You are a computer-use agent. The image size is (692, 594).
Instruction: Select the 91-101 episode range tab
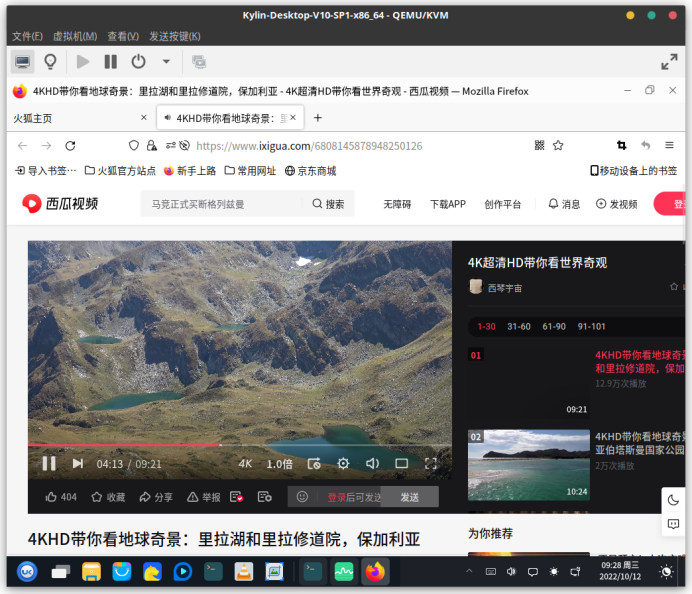[x=591, y=327]
